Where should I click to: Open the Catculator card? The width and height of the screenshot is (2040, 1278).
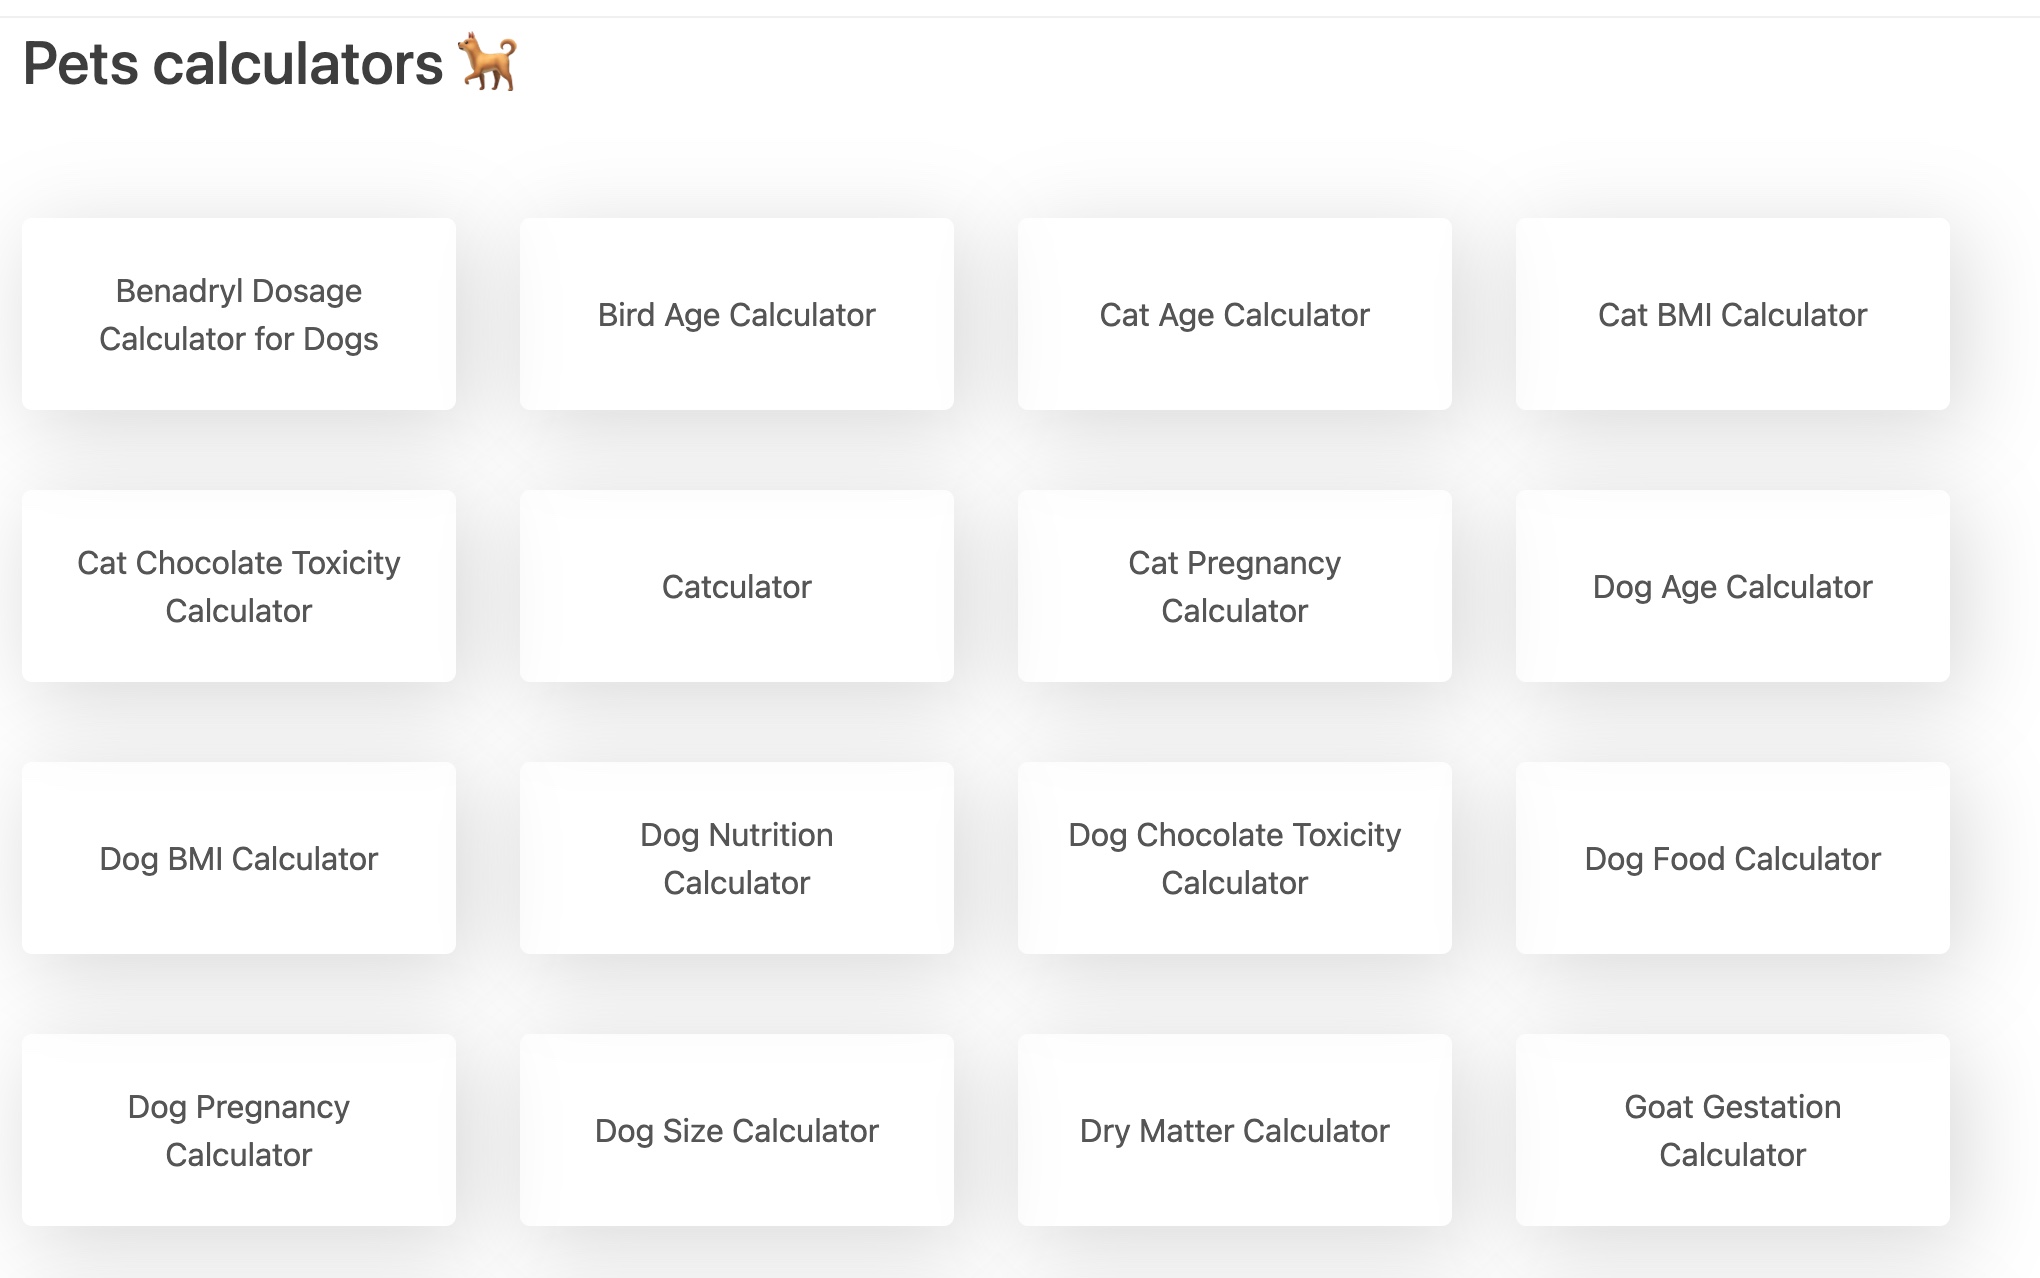click(736, 587)
